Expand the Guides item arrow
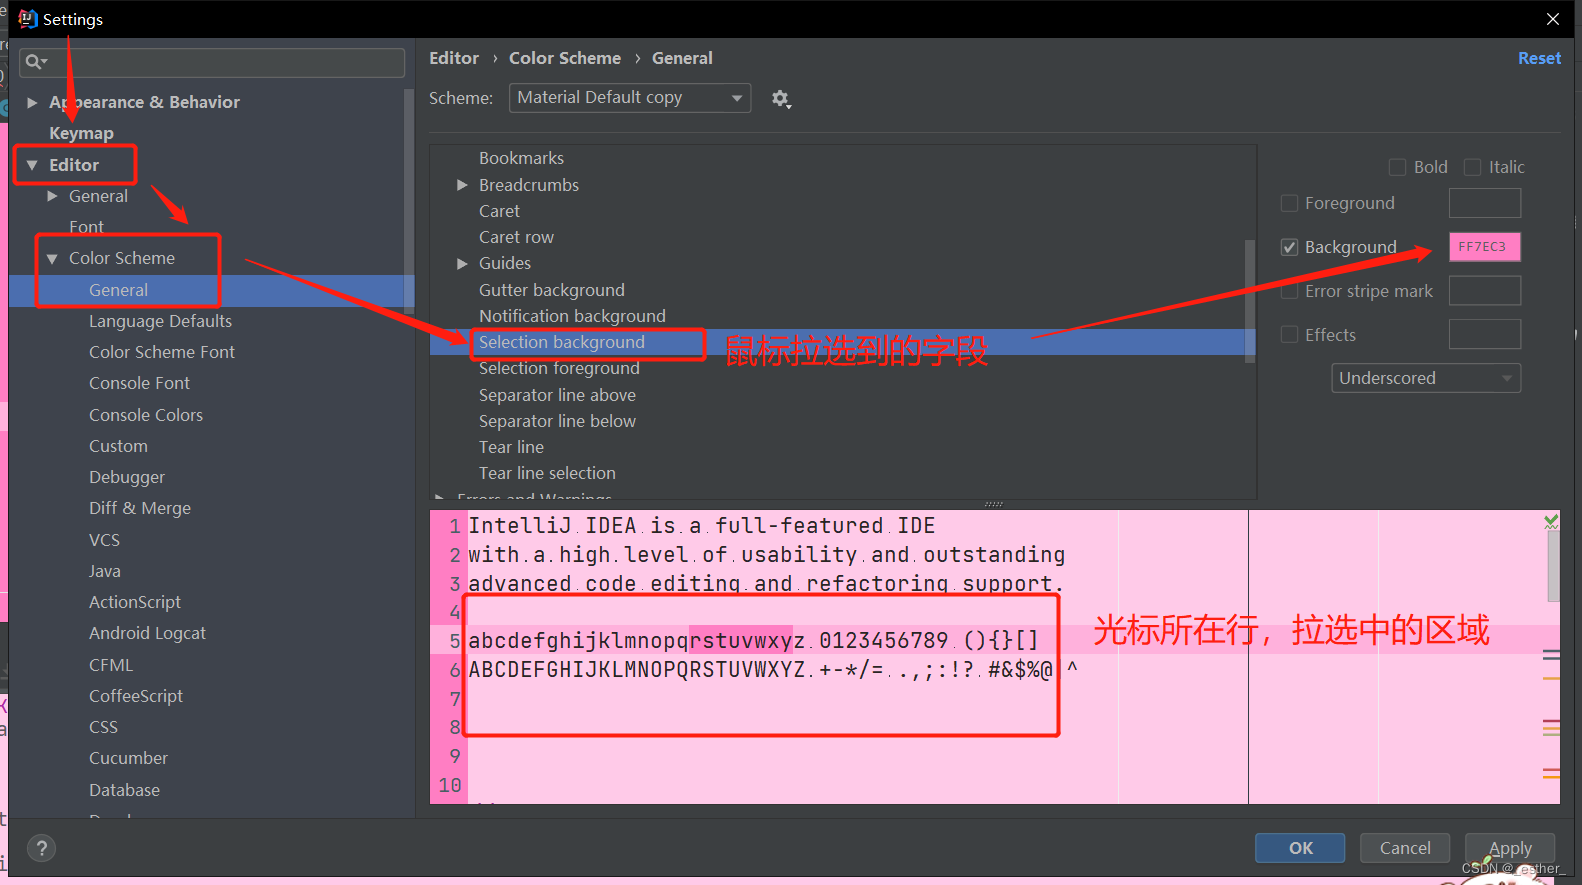 pos(462,263)
